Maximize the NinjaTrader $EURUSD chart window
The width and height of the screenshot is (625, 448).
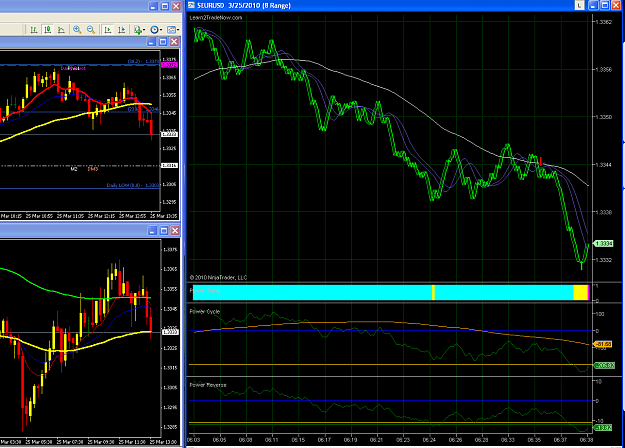(x=605, y=5)
